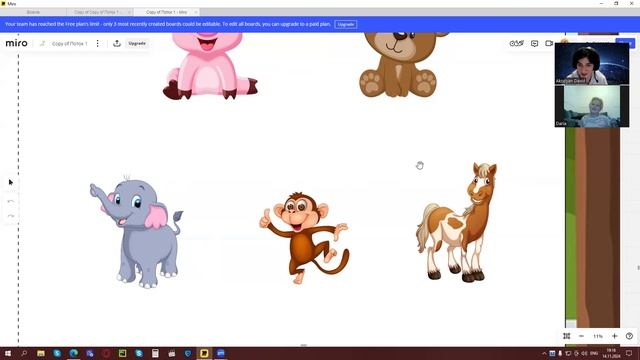
Task: Zoom out with the minus button
Action: click(x=582, y=336)
